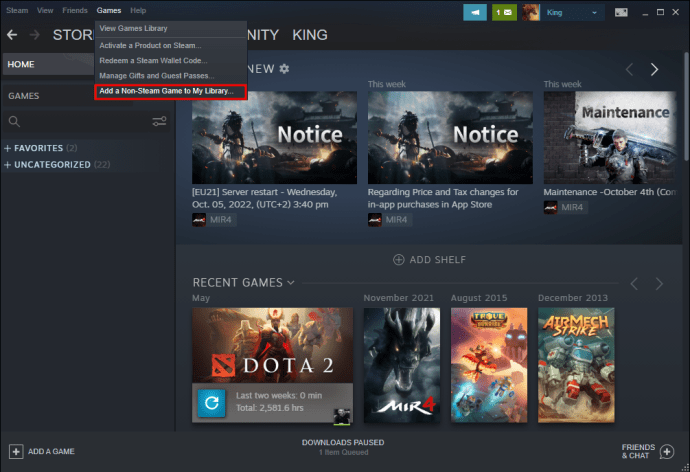690x472 pixels.
Task: Click the MIR4 icon under Price and Tax notice
Action: pos(374,220)
